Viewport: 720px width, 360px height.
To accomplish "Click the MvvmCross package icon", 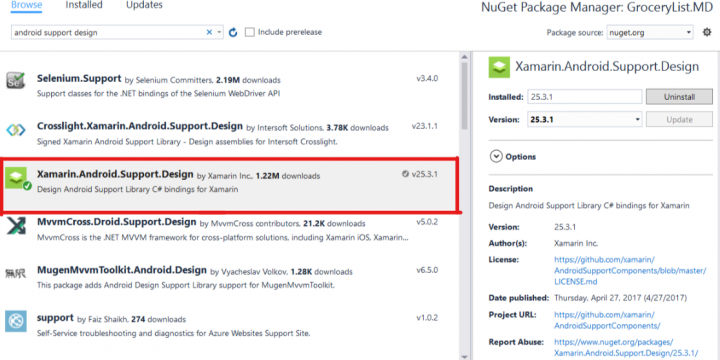I will [x=16, y=225].
